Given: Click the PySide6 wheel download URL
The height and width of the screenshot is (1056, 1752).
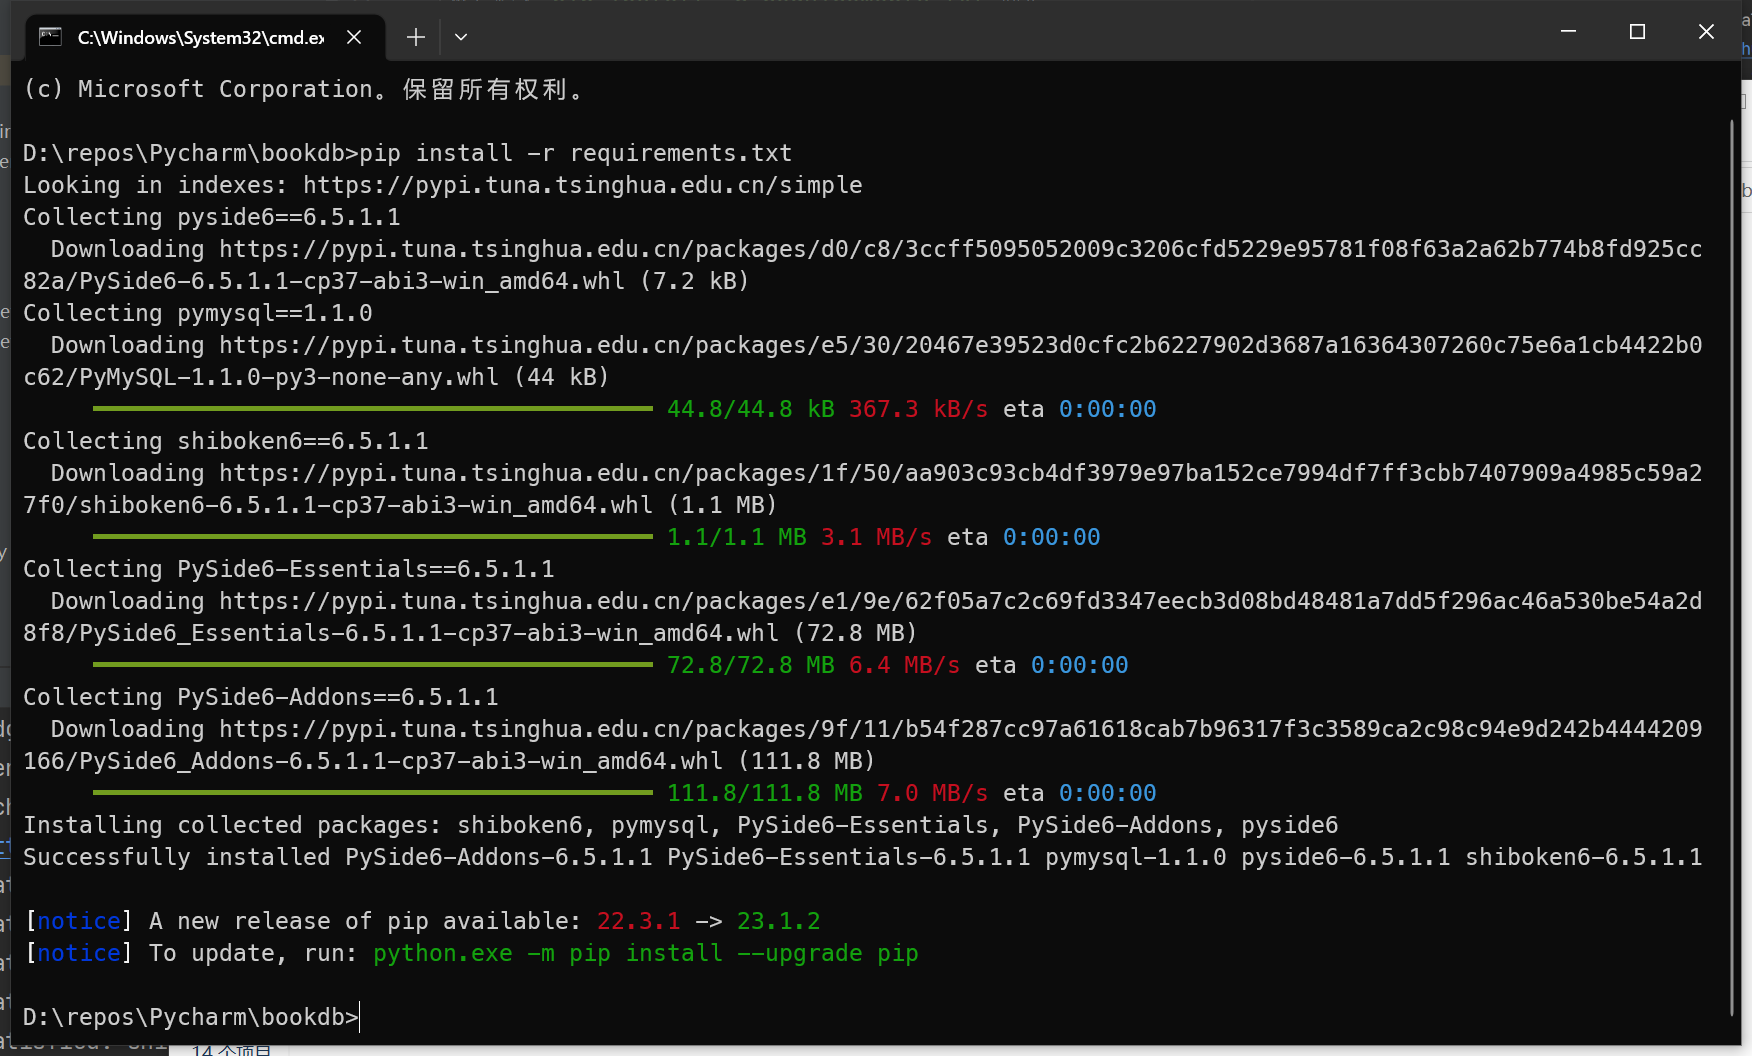Looking at the screenshot, I should (x=862, y=265).
